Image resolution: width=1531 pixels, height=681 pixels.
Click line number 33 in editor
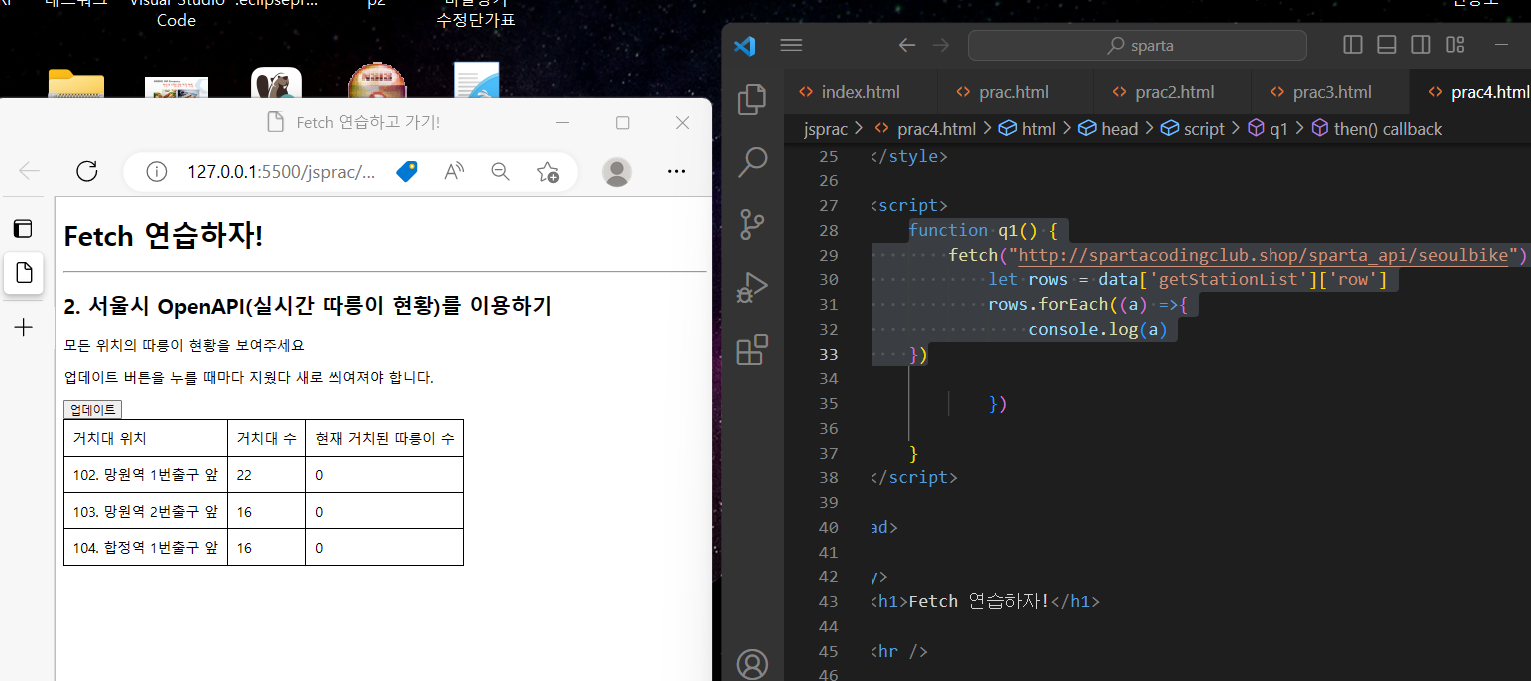pyautogui.click(x=828, y=354)
